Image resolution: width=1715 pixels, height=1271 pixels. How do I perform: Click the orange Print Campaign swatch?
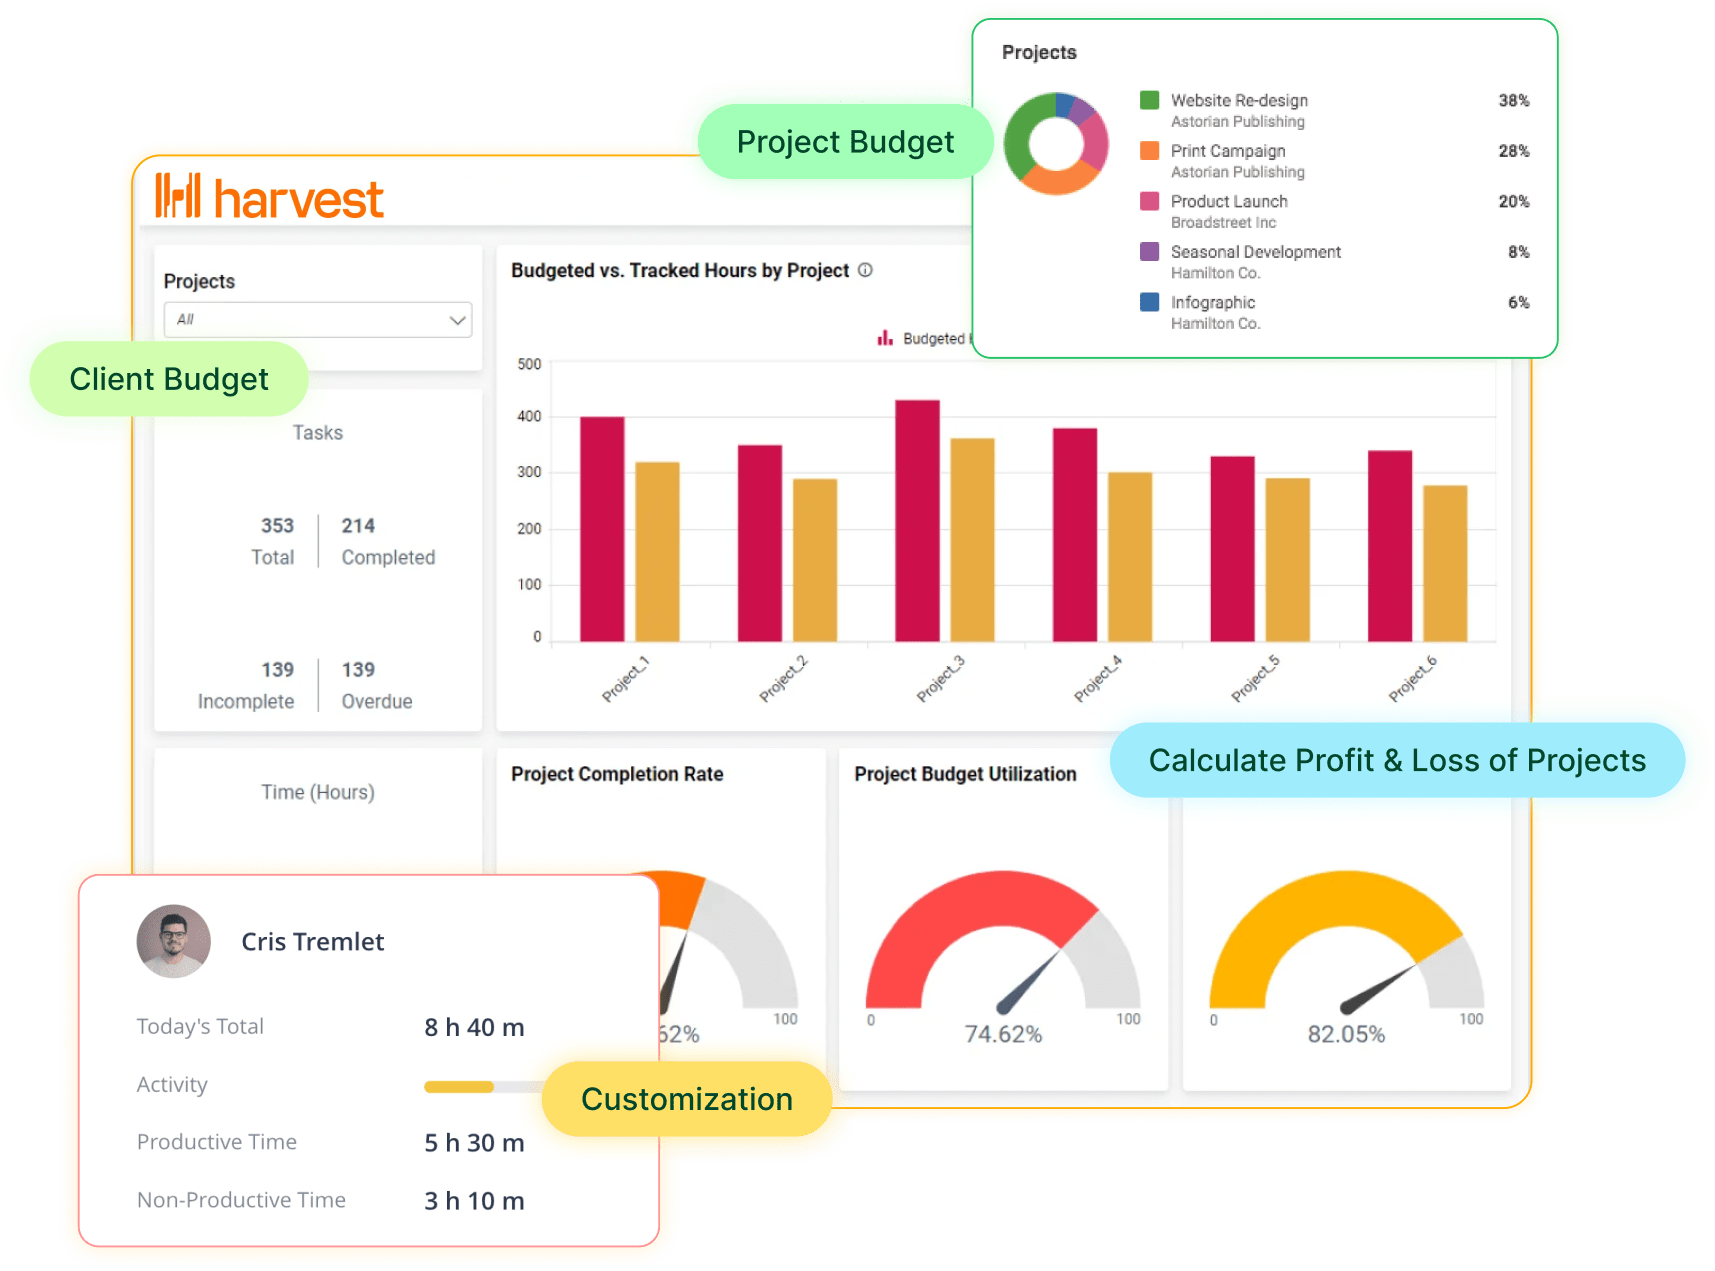tap(1150, 150)
